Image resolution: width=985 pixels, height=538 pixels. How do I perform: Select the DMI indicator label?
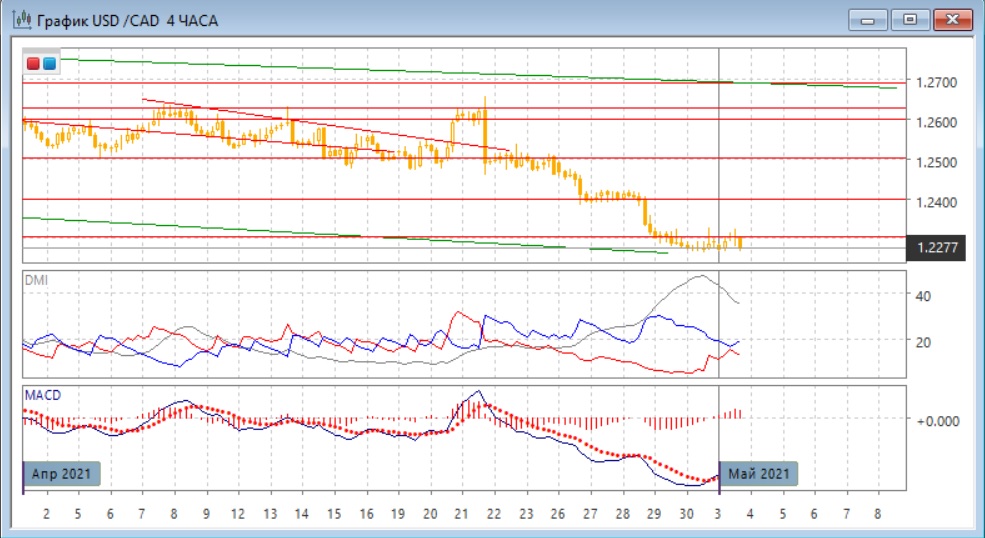tap(35, 280)
